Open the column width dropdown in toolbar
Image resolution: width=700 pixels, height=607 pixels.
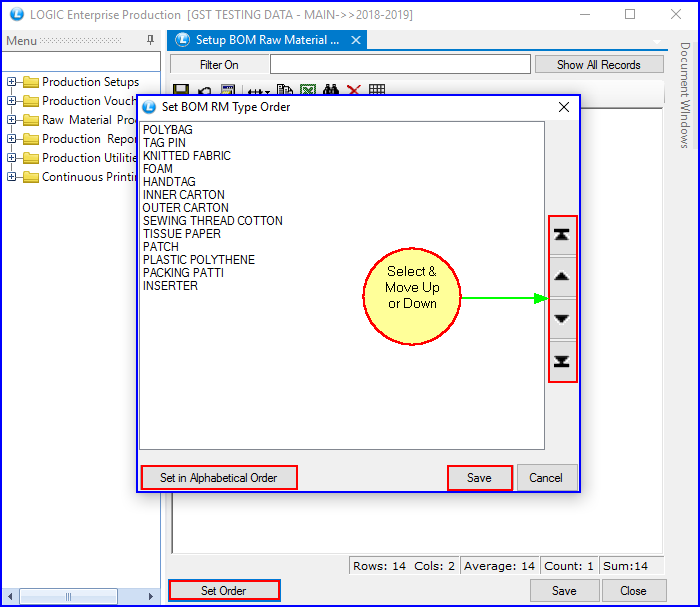pos(259,91)
